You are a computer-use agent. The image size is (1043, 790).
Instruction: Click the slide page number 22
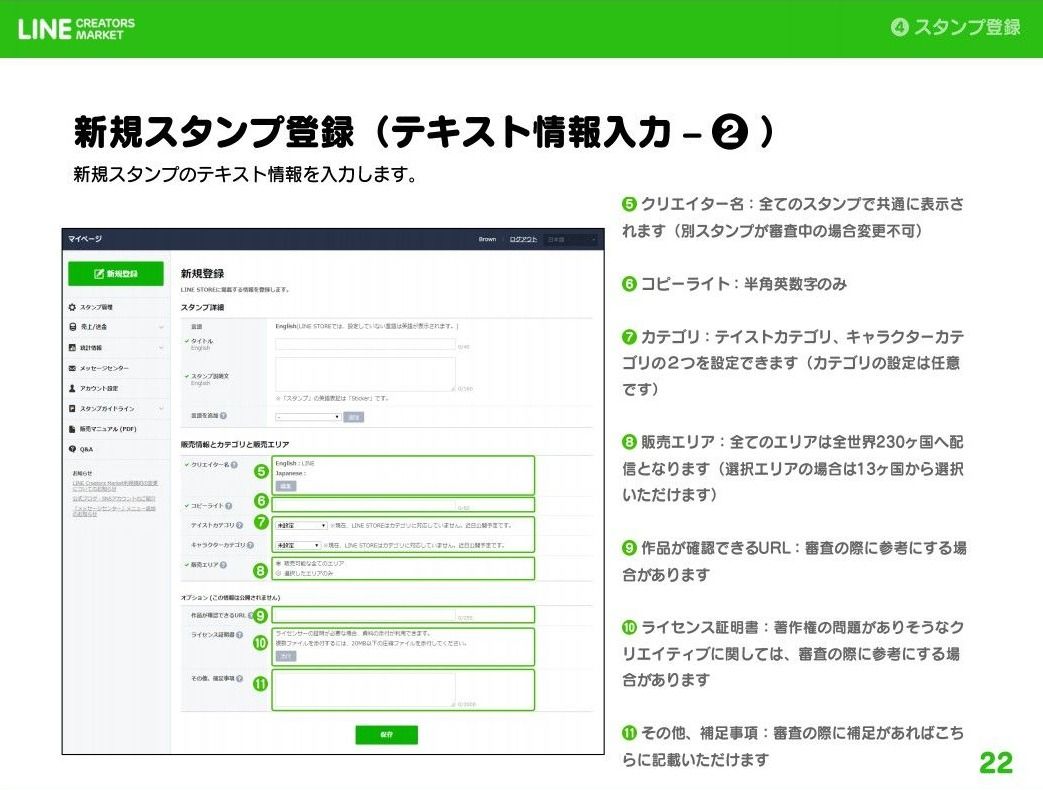pos(996,763)
